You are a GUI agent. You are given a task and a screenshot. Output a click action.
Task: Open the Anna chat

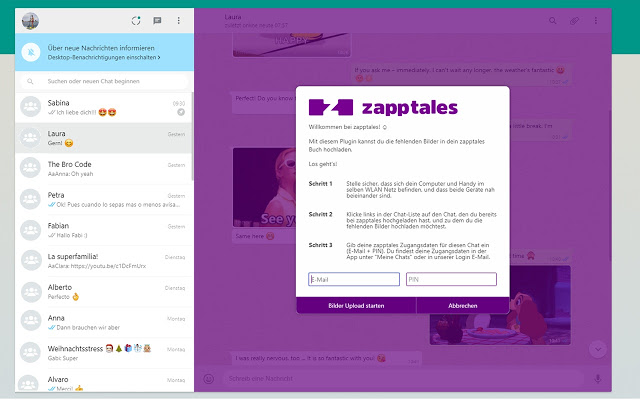pyautogui.click(x=104, y=322)
